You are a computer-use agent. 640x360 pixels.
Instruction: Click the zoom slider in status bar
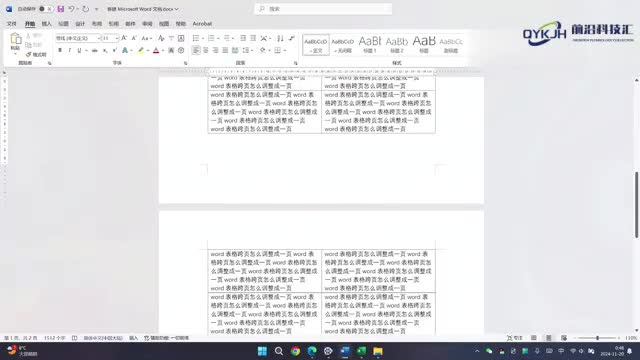click(597, 338)
